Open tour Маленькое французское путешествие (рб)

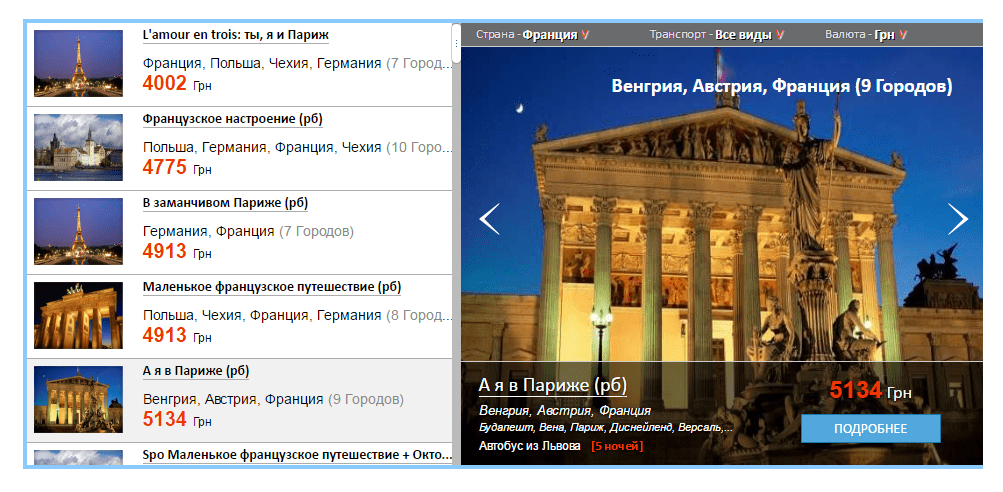click(x=272, y=287)
